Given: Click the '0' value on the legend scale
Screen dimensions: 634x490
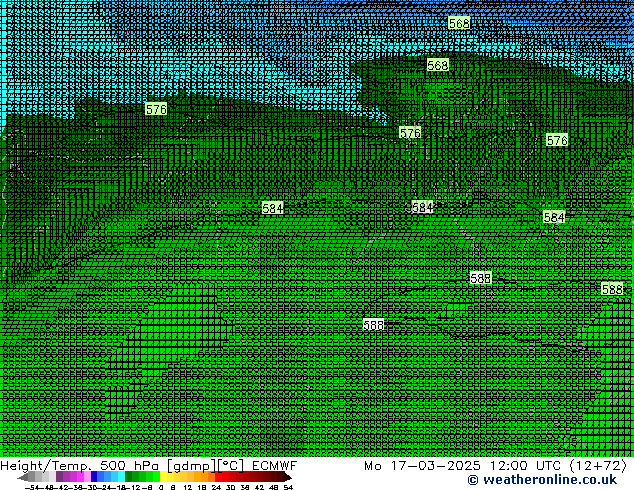Looking at the screenshot, I should click(x=161, y=487).
